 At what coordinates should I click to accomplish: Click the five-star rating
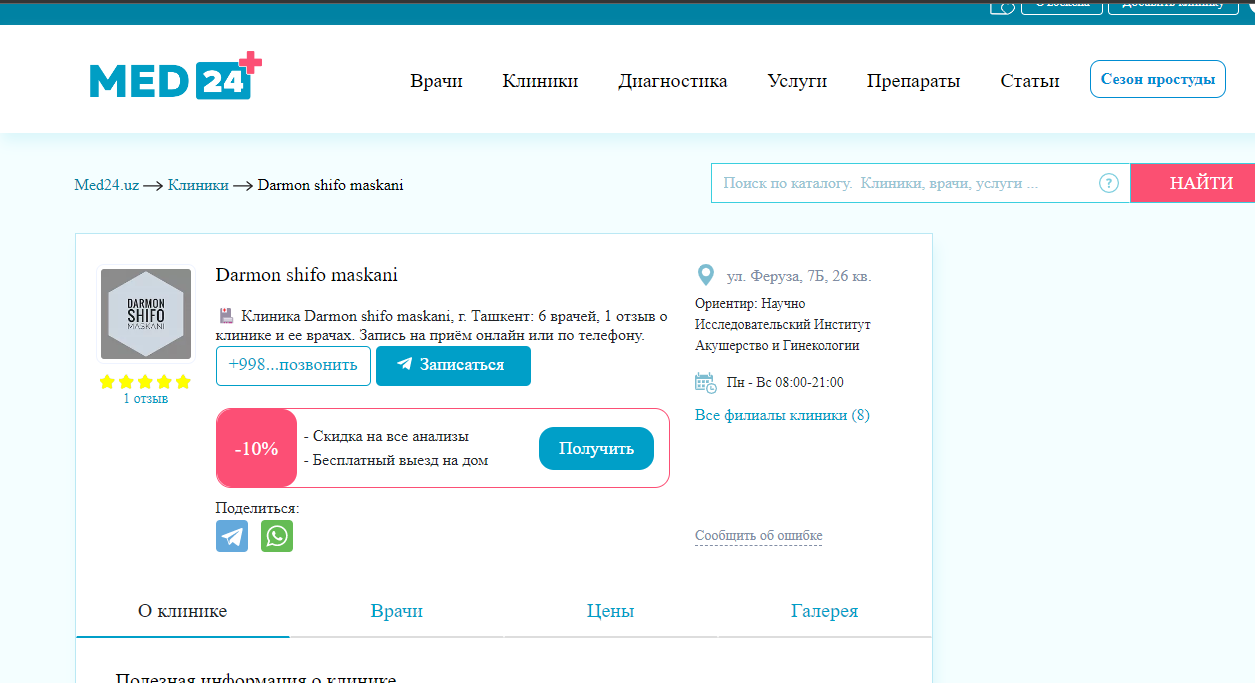[x=145, y=382]
